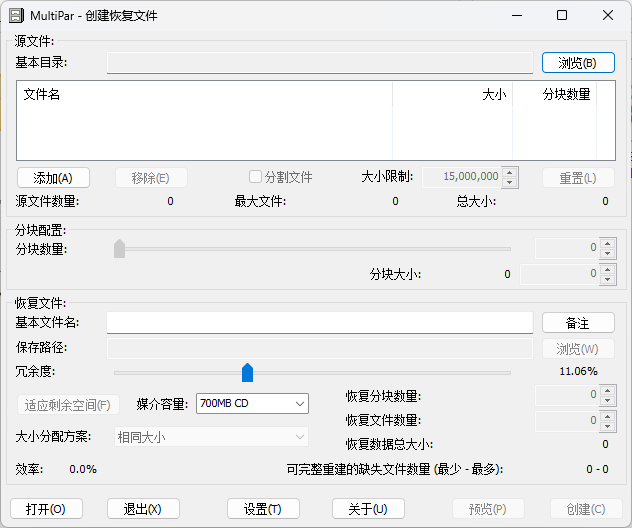Click the 分块数量 numeric field
This screenshot has height=528, width=632.
567,248
